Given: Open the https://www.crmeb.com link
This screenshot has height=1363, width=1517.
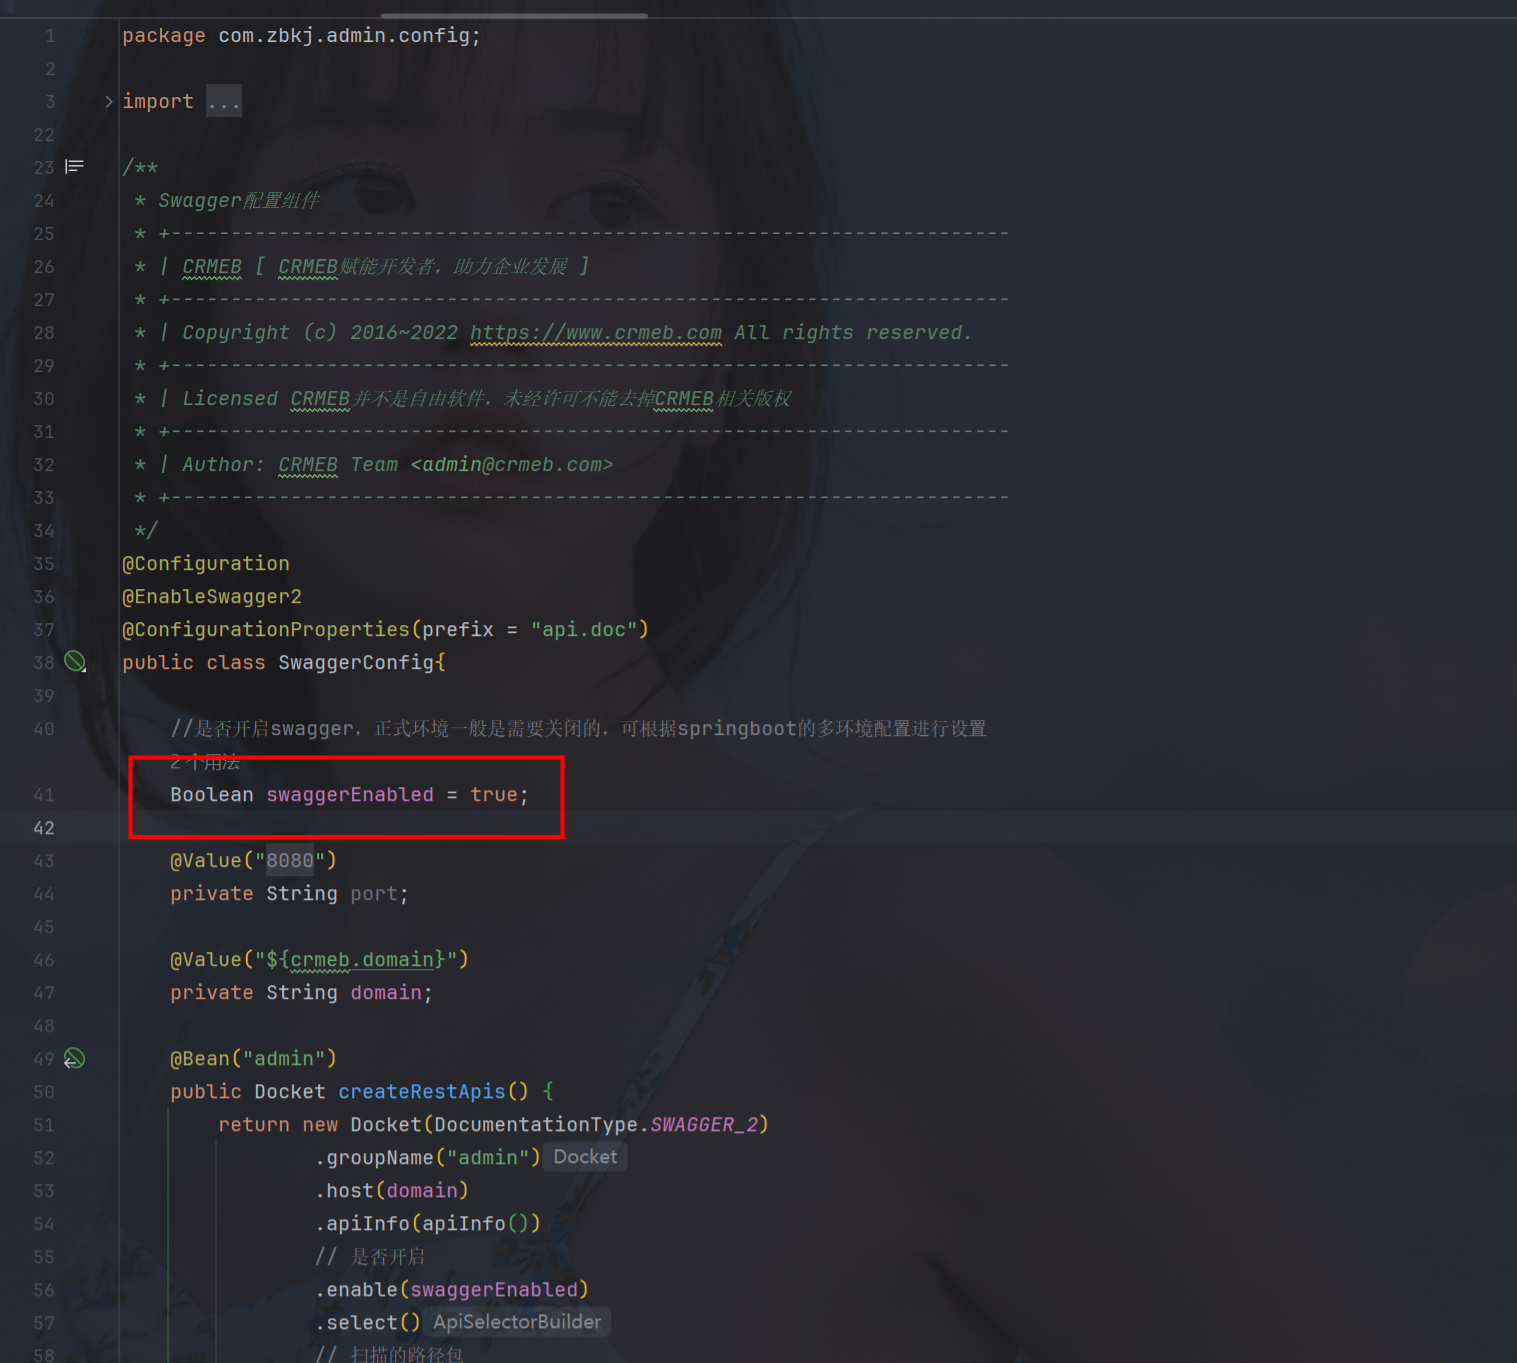Looking at the screenshot, I should pos(595,332).
